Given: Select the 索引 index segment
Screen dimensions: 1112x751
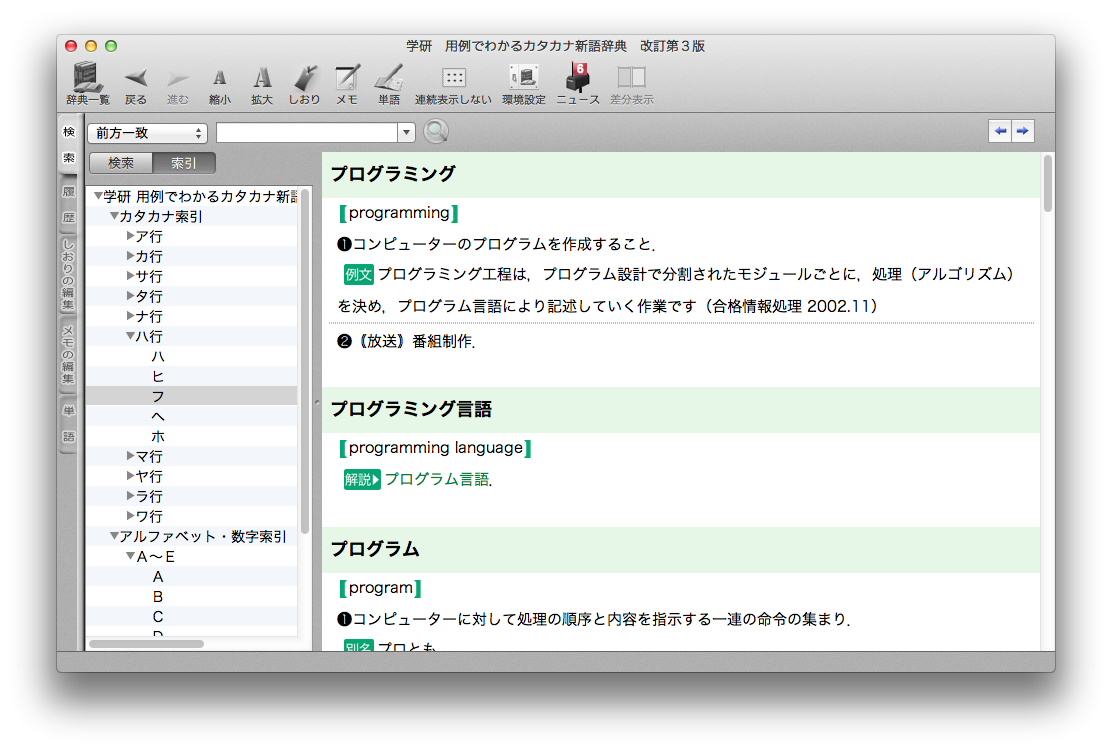Looking at the screenshot, I should tap(183, 163).
